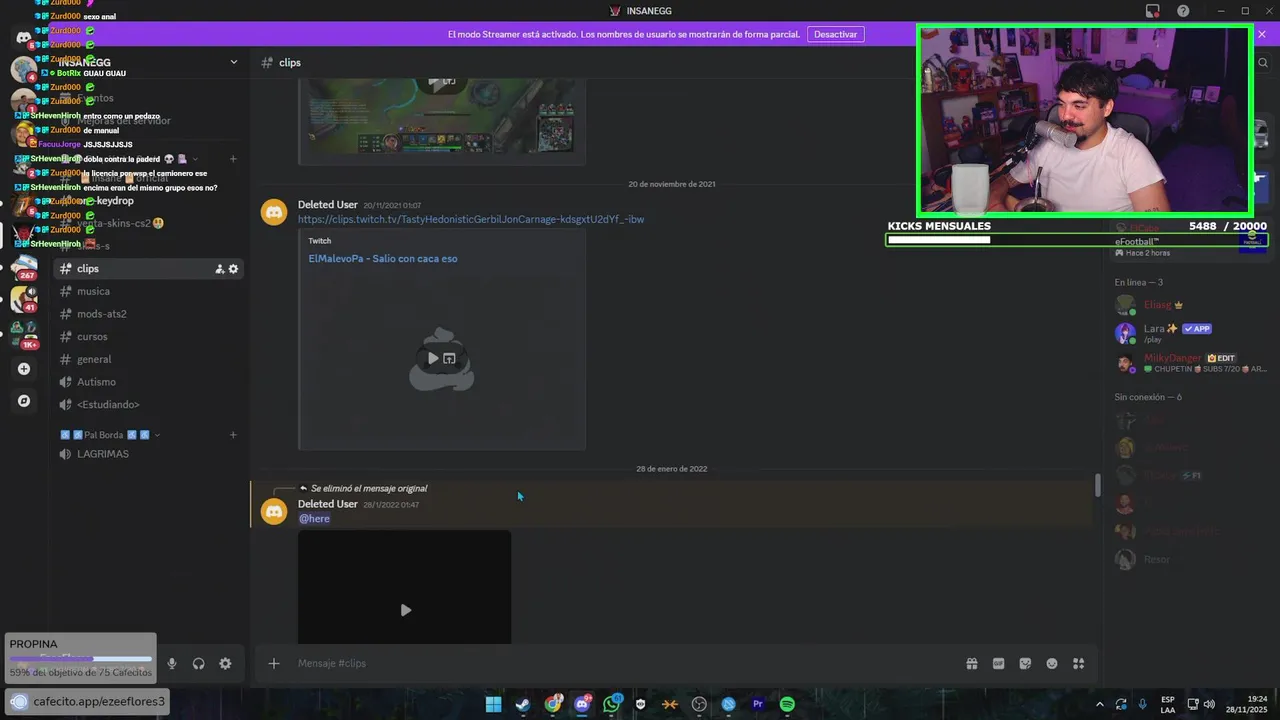The height and width of the screenshot is (720, 1280).
Task: Collapse the Pal Borda category
Action: pyautogui.click(x=110, y=435)
